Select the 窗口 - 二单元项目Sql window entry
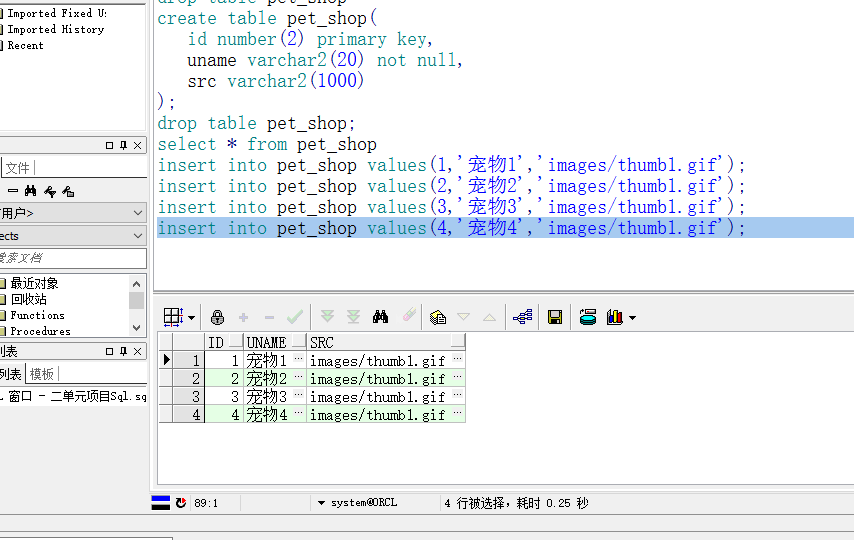The height and width of the screenshot is (540, 854). [77, 396]
